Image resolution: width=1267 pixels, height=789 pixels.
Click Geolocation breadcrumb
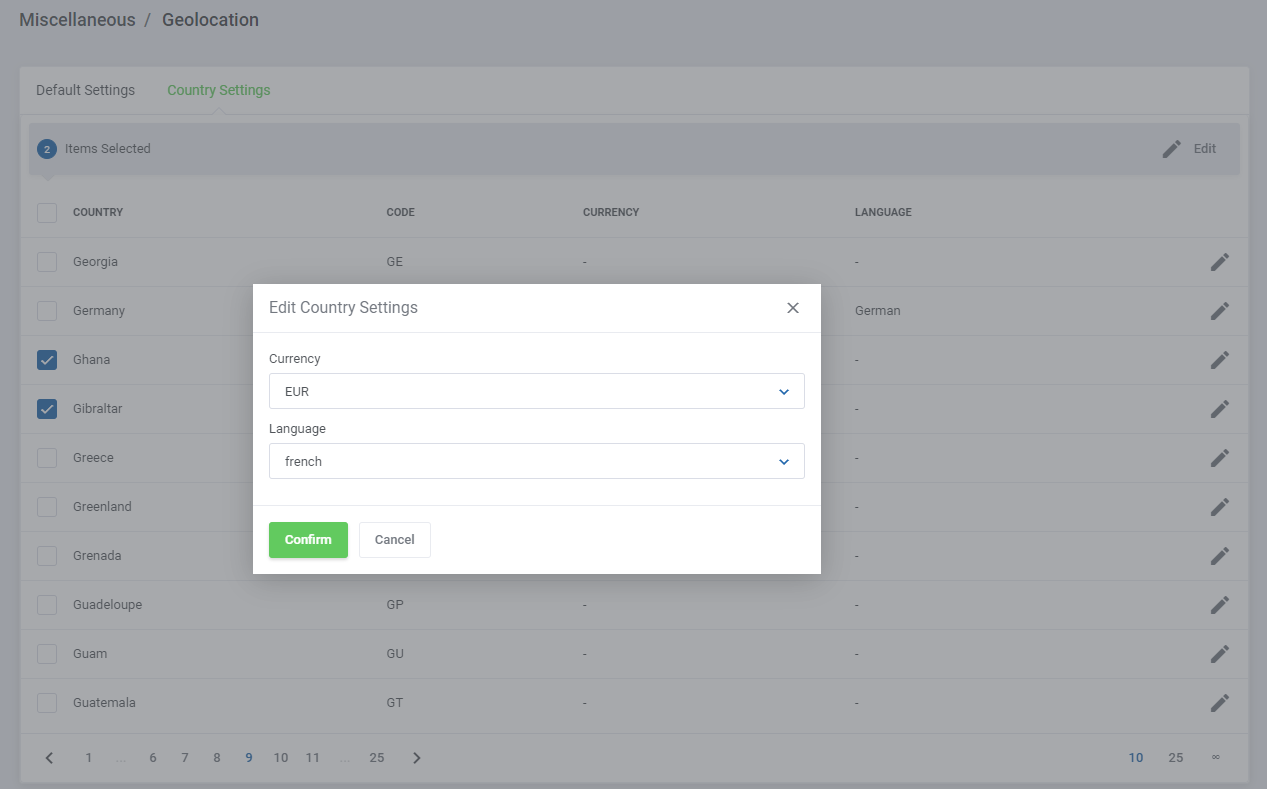point(210,20)
